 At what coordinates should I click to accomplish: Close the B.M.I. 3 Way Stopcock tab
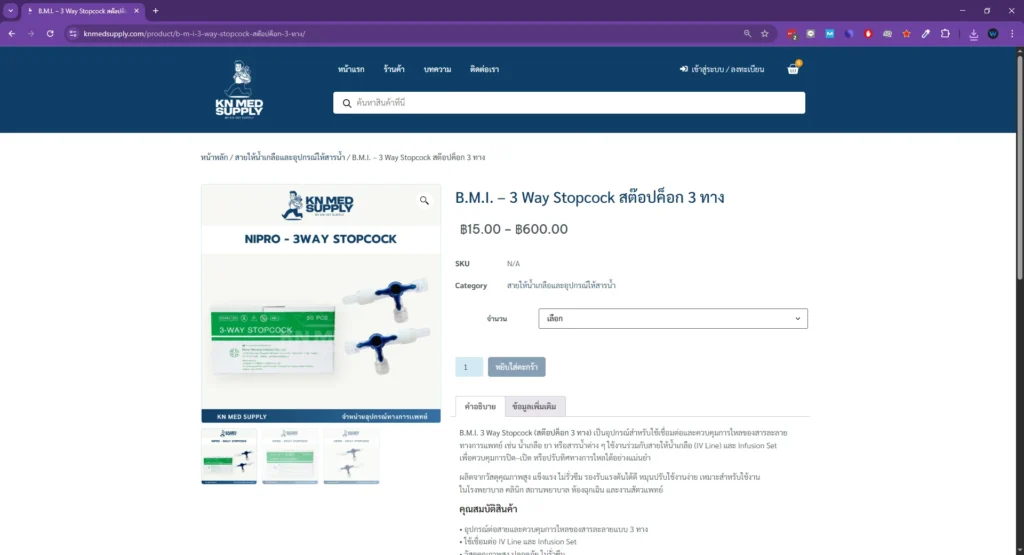[x=136, y=10]
